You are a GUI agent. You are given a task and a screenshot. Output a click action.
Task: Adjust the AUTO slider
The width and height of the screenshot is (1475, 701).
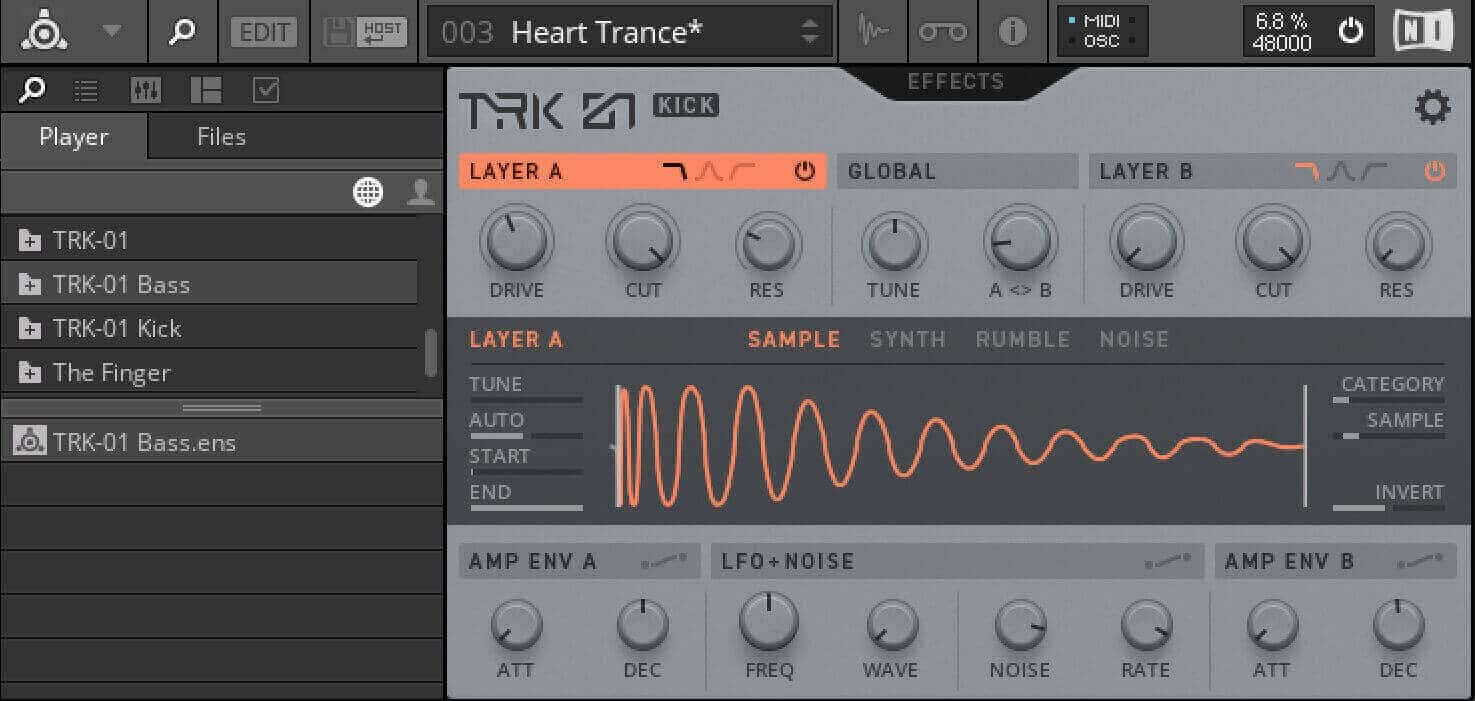[526, 435]
